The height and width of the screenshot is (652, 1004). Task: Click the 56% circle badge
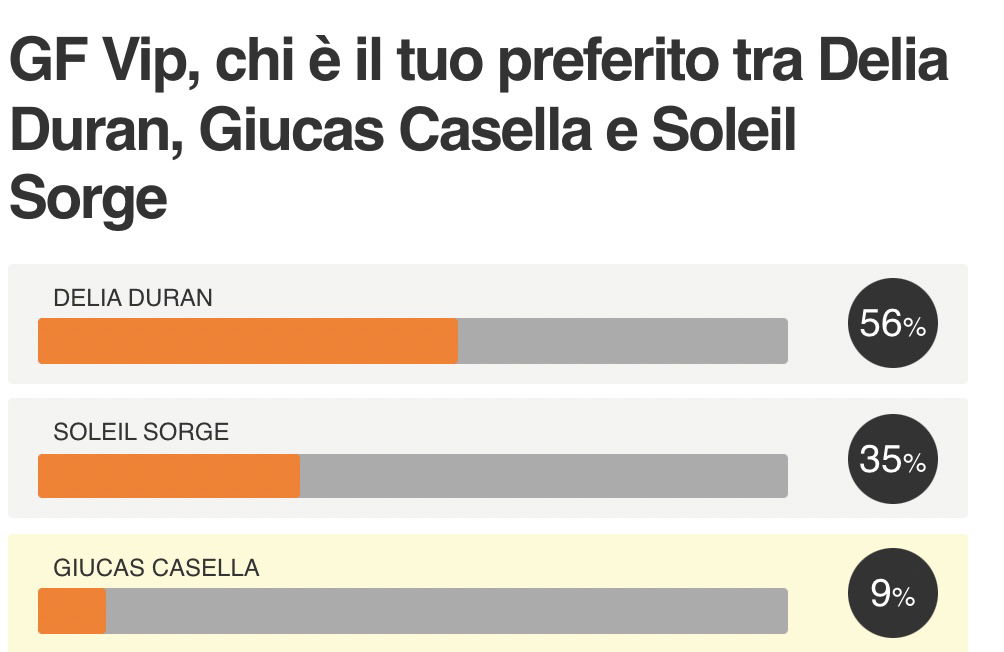click(893, 323)
